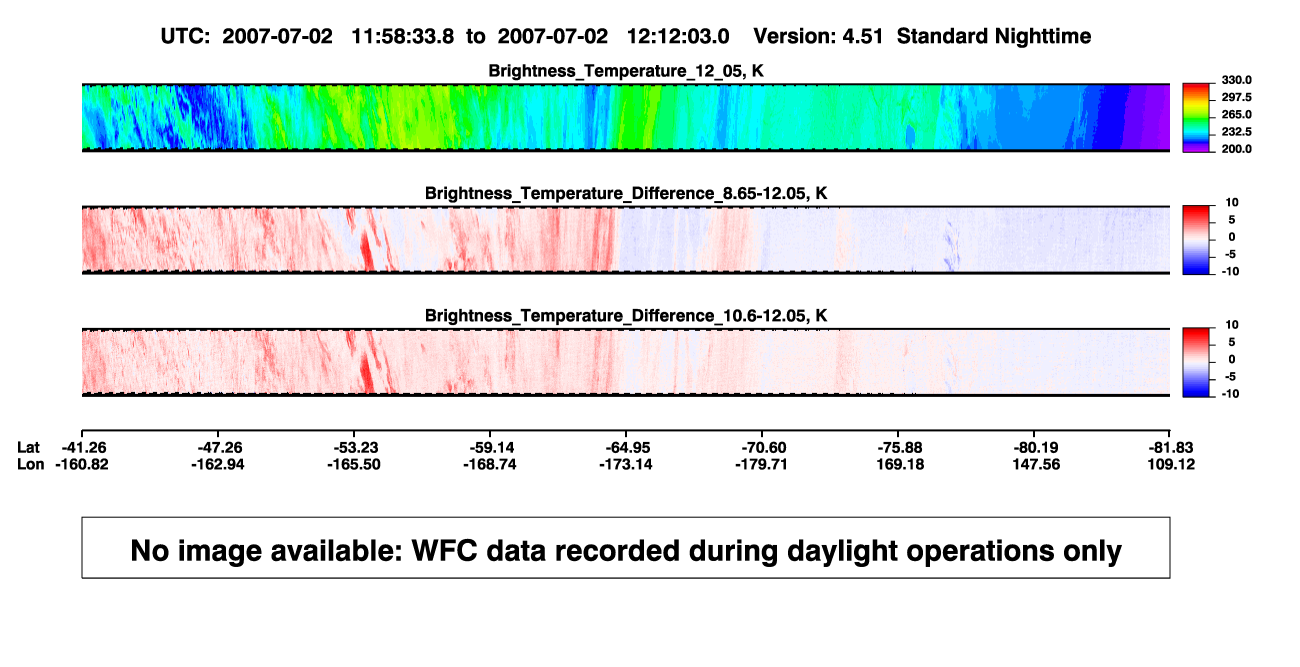1300x667 pixels.
Task: Click the longitude value 147.56
Action: click(1037, 464)
